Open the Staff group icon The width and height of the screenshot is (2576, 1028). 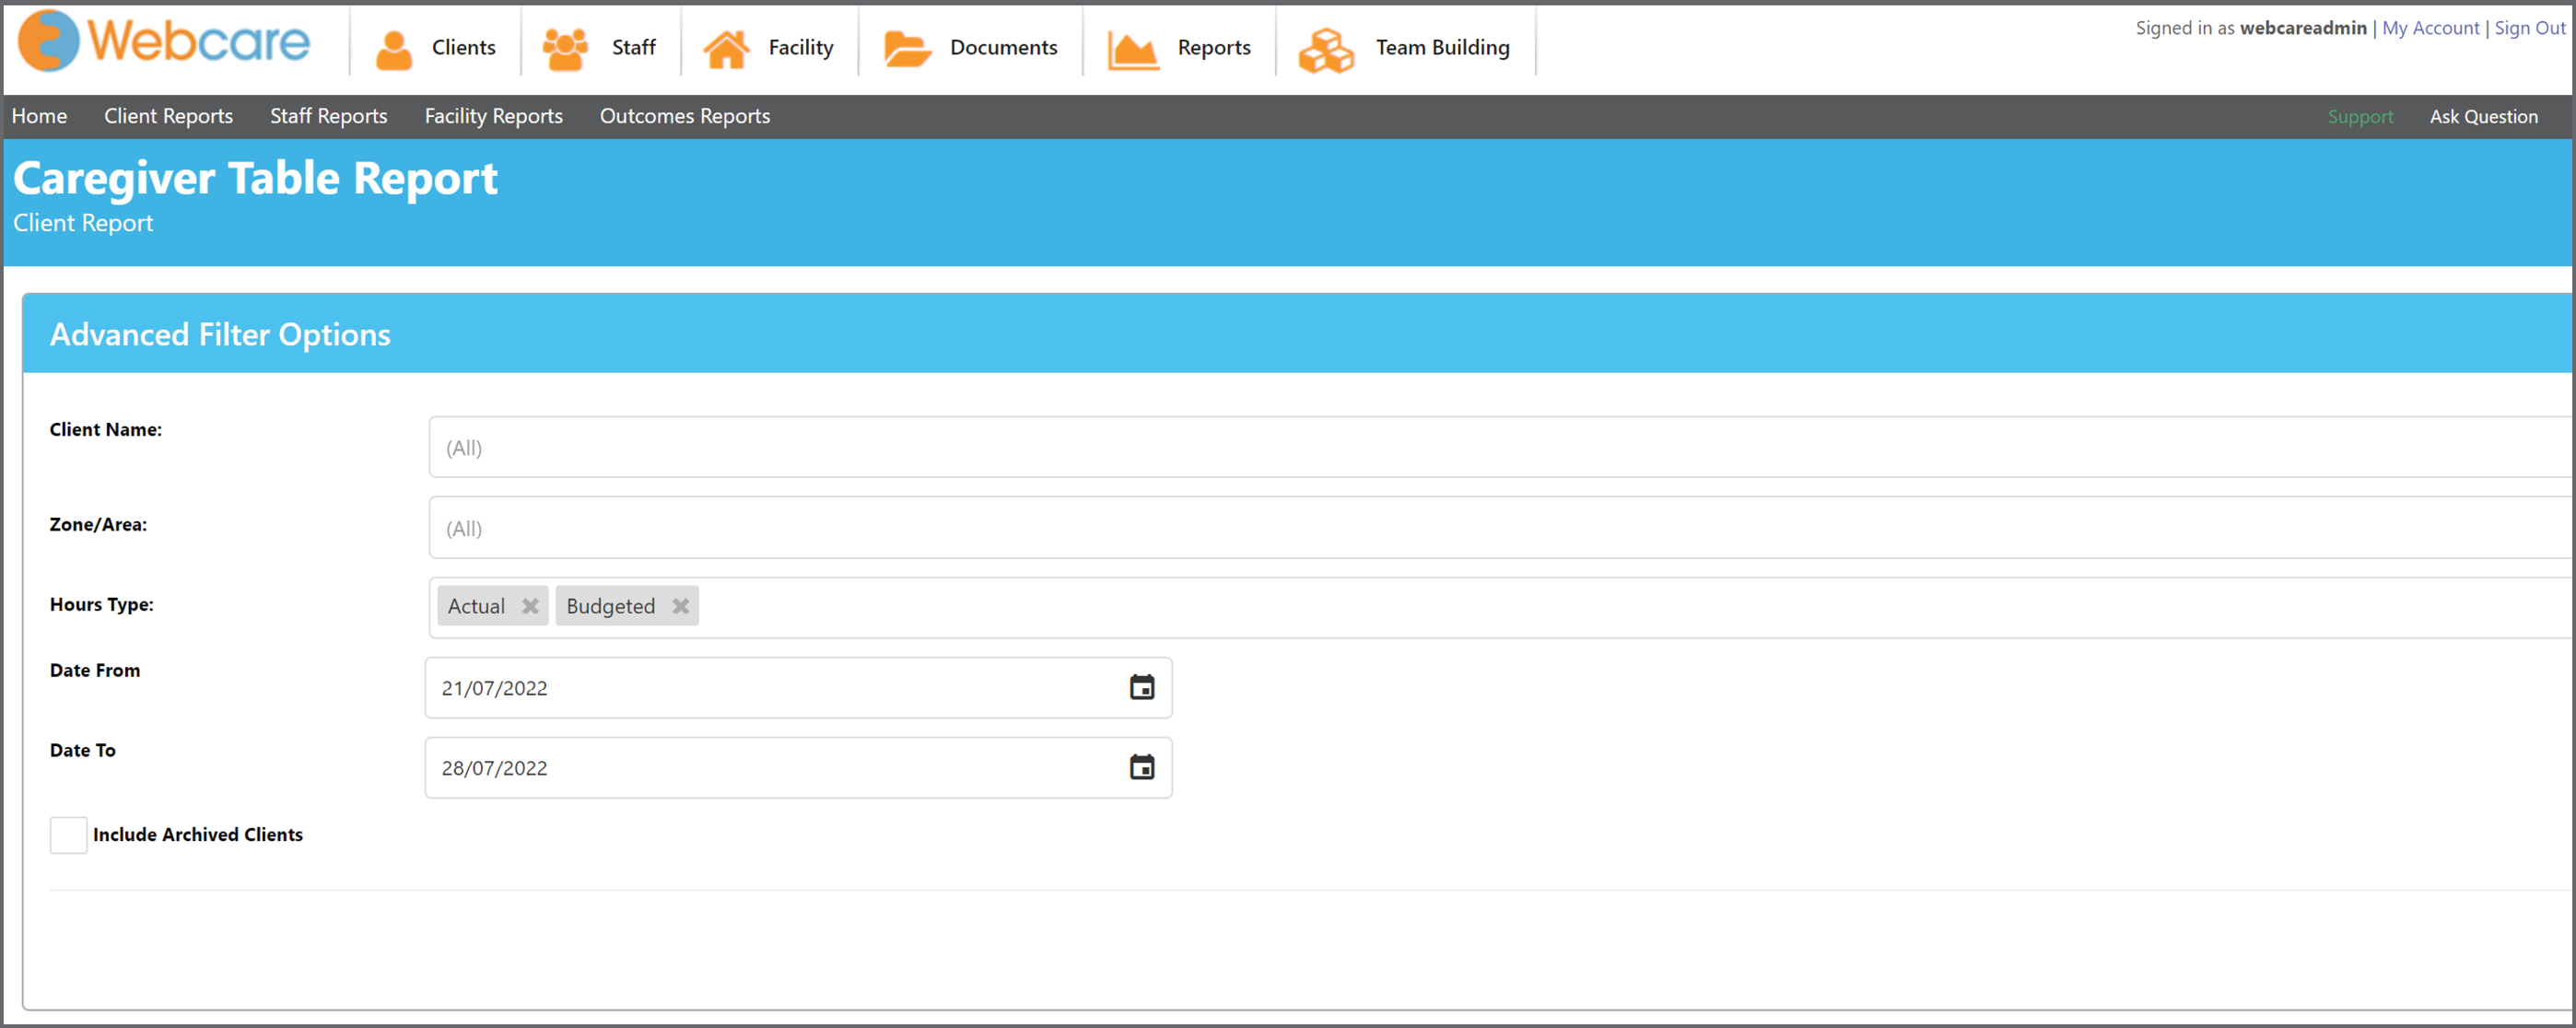click(x=565, y=49)
